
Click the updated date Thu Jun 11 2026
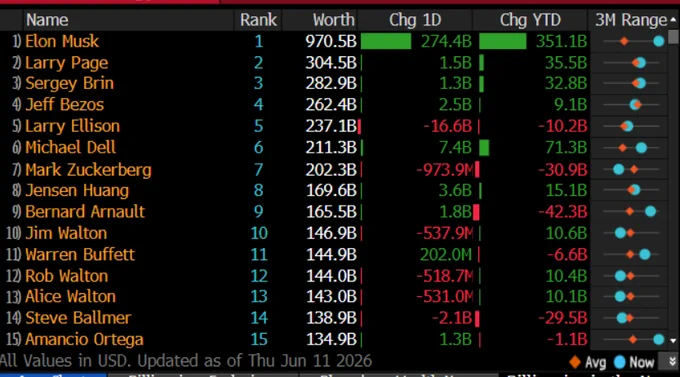click(x=310, y=361)
